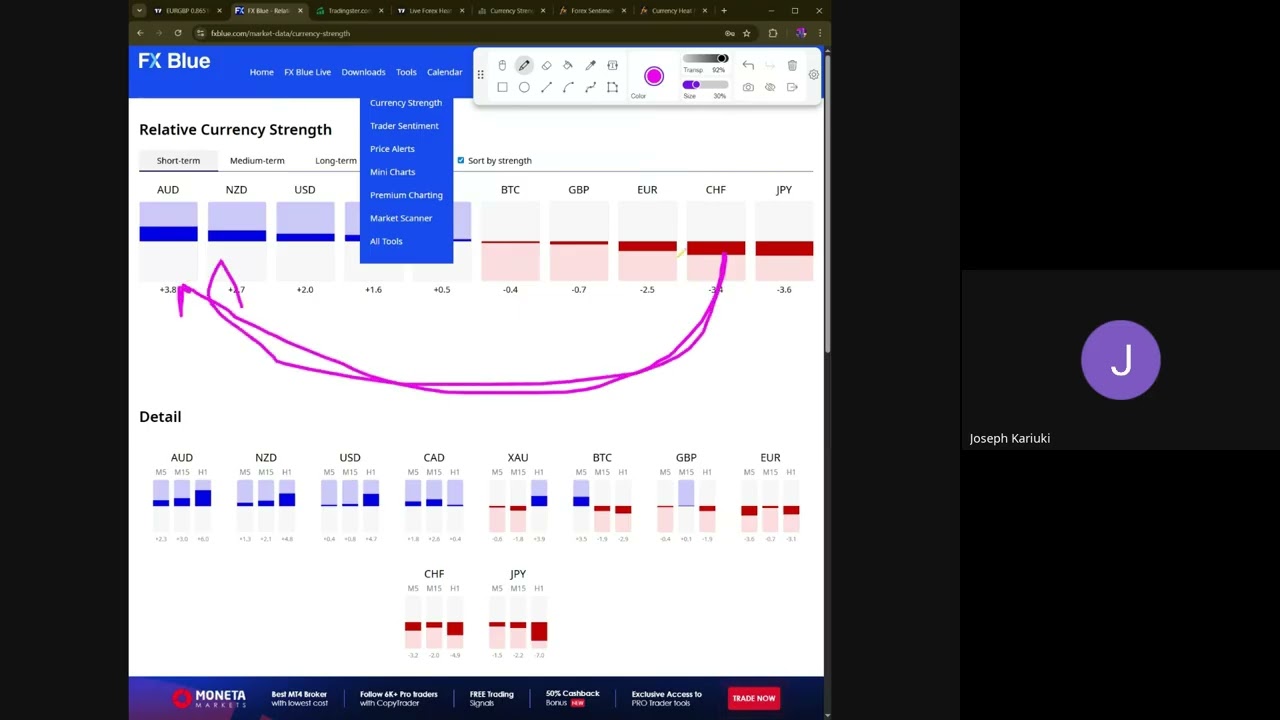
Task: Toggle the Sort by strength checkbox
Action: [x=461, y=160]
